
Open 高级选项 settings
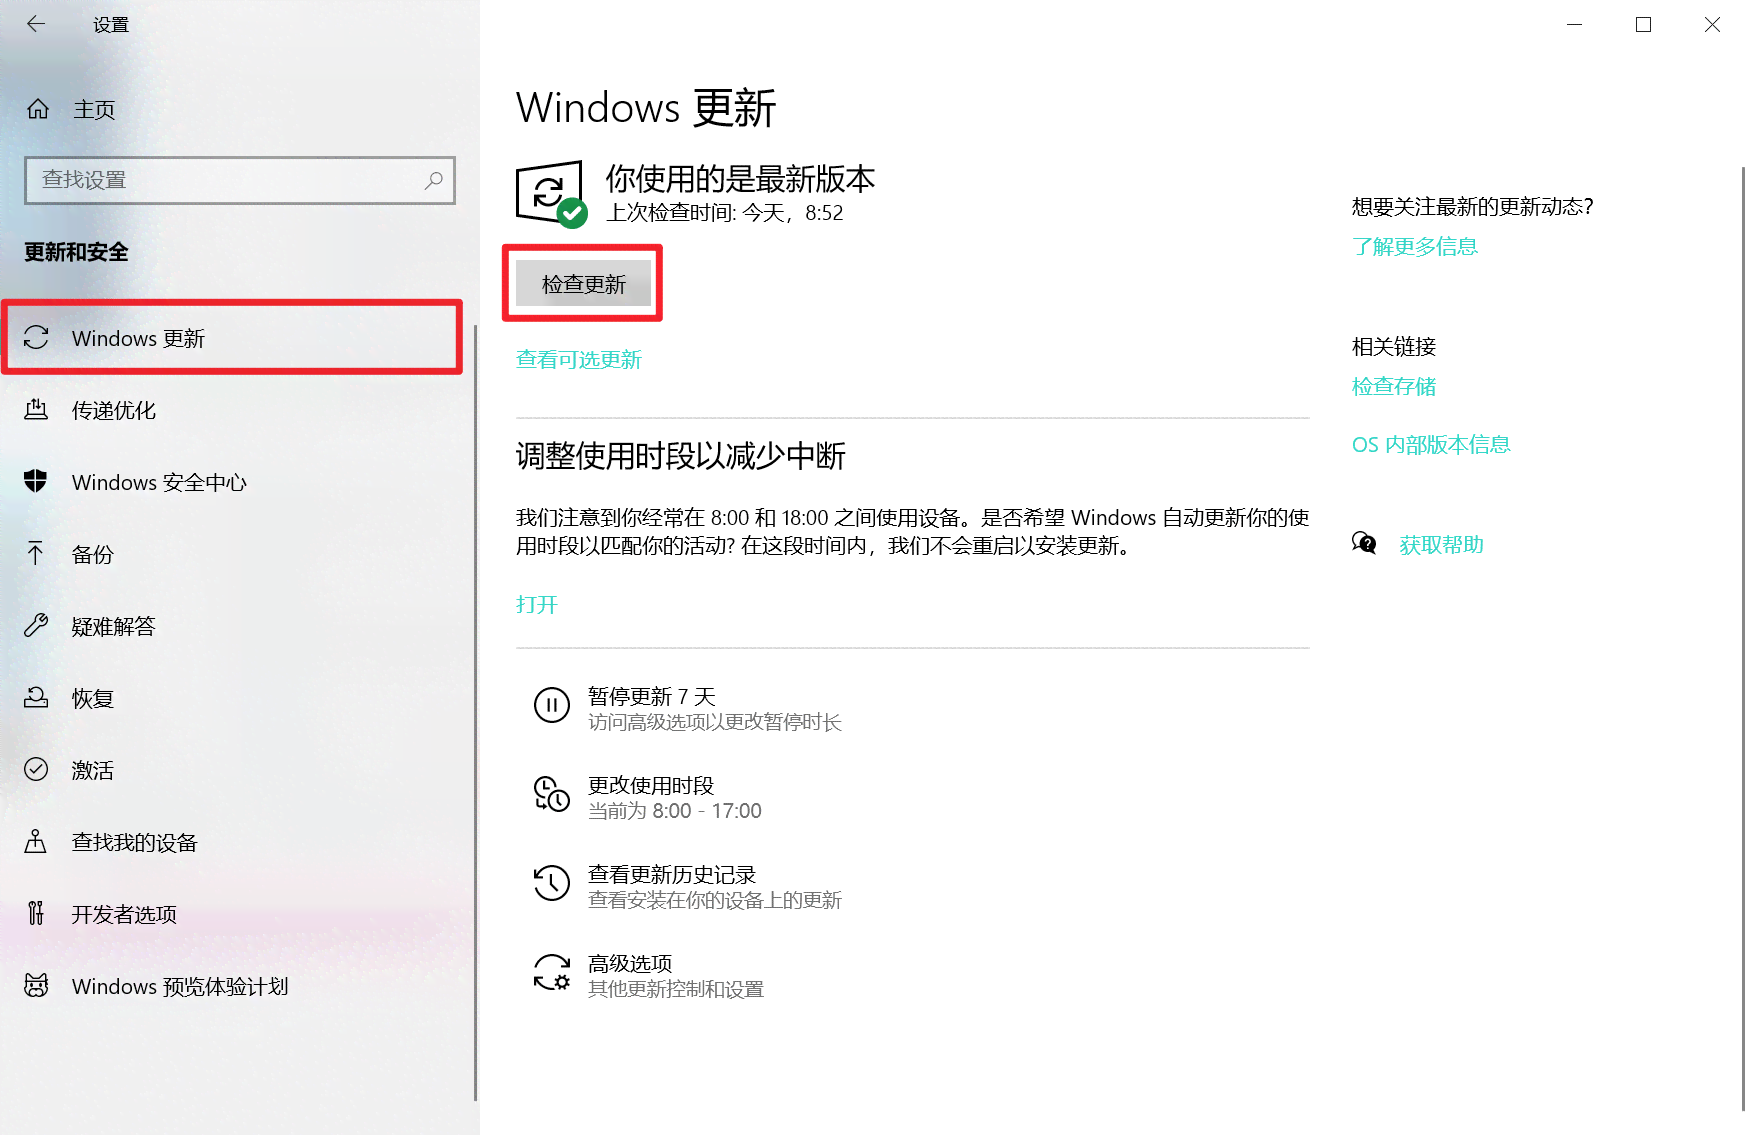pyautogui.click(x=650, y=975)
